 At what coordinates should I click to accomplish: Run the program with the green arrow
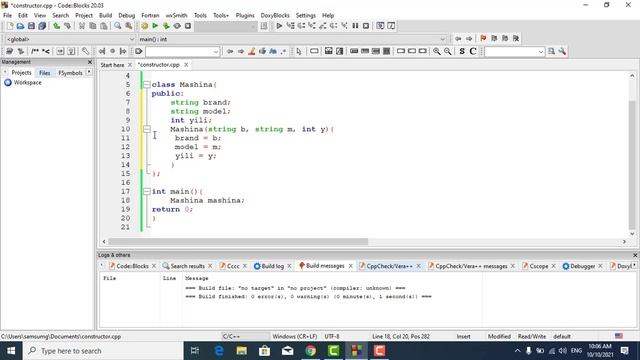155,26
